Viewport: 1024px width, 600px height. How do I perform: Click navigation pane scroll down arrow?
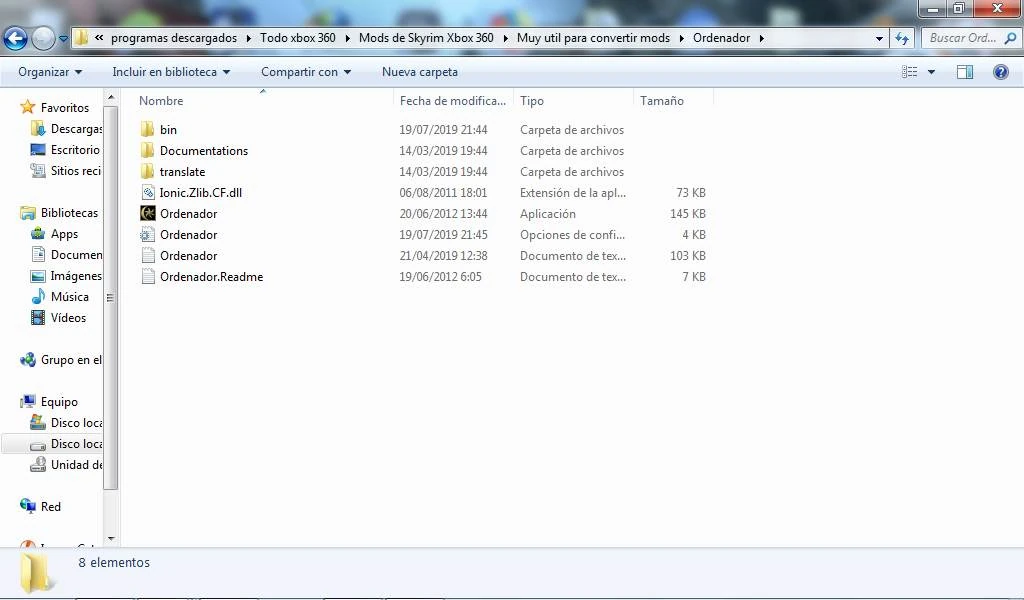[110, 539]
